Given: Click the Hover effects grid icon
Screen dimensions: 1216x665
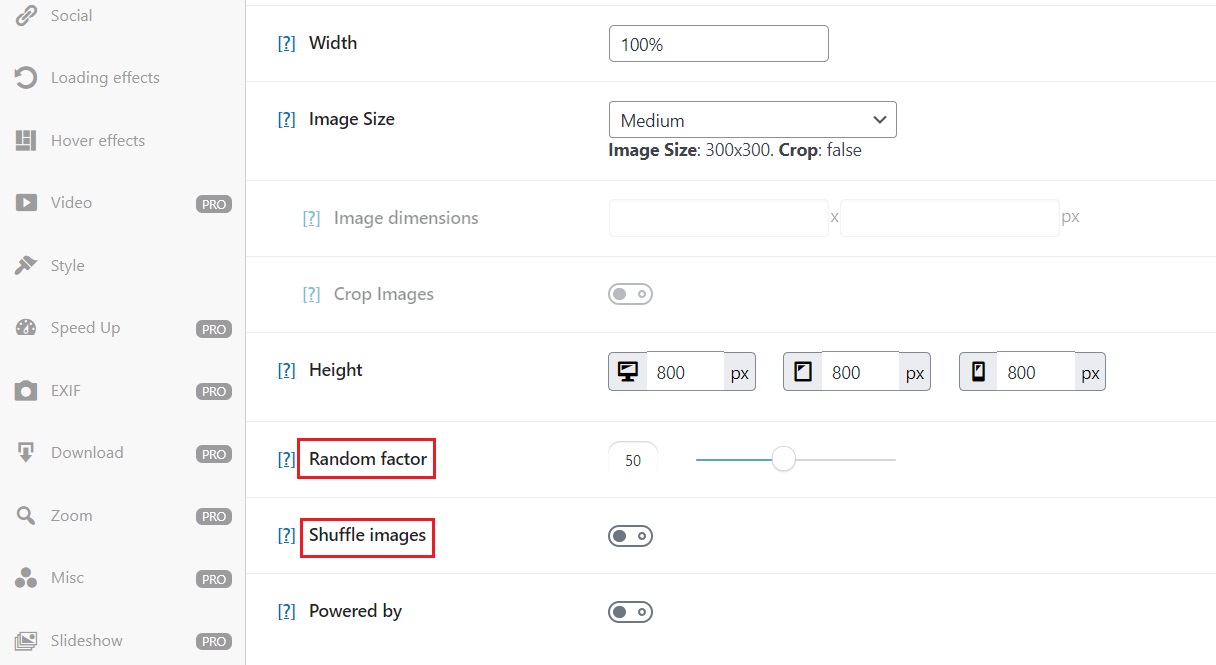Looking at the screenshot, I should (x=25, y=141).
